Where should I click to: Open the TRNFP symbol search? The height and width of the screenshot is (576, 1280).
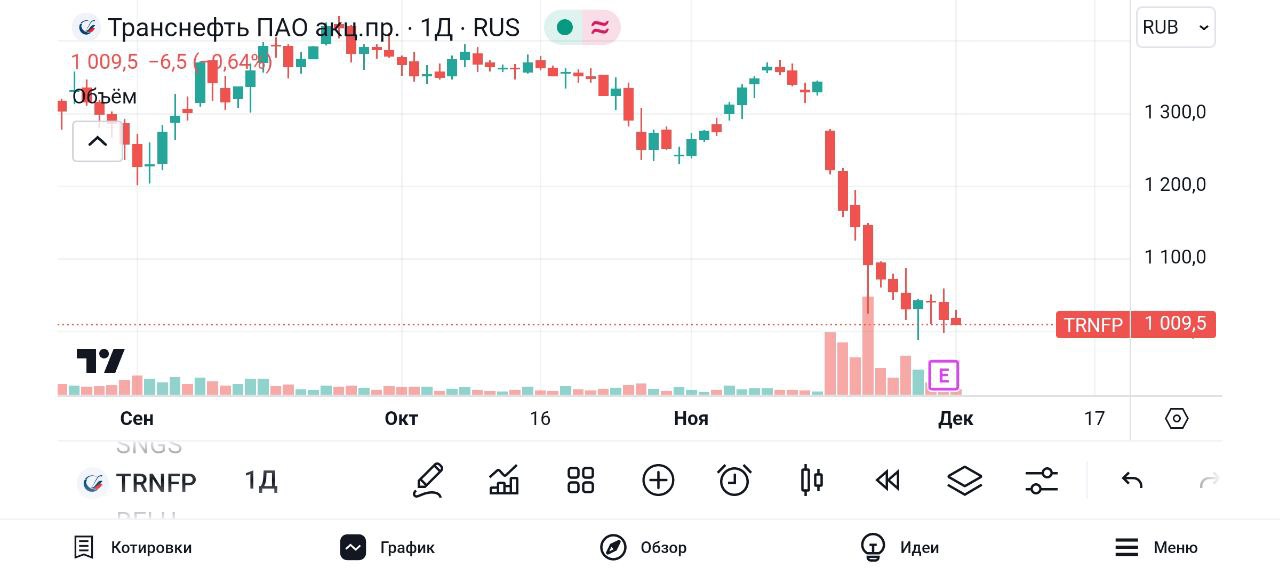[138, 483]
